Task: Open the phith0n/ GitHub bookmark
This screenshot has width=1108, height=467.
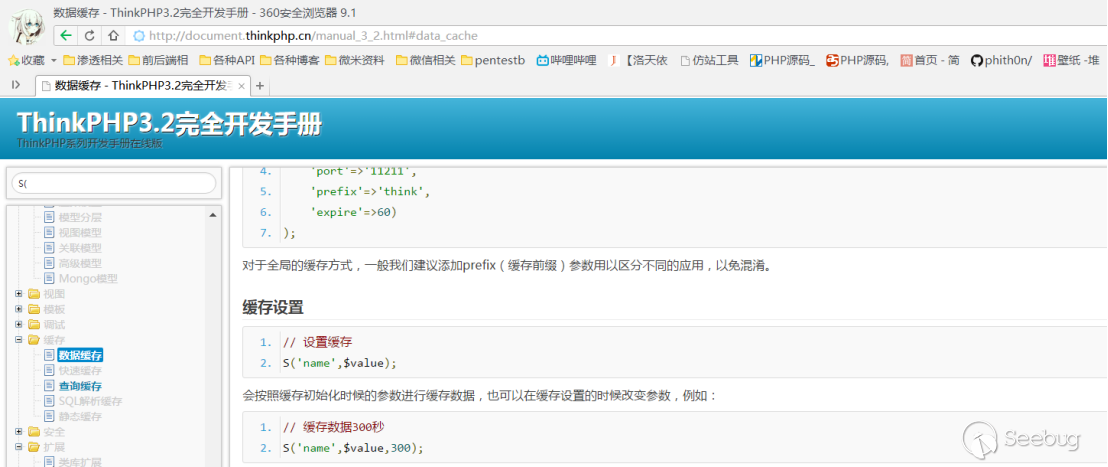Action: tap(1001, 60)
